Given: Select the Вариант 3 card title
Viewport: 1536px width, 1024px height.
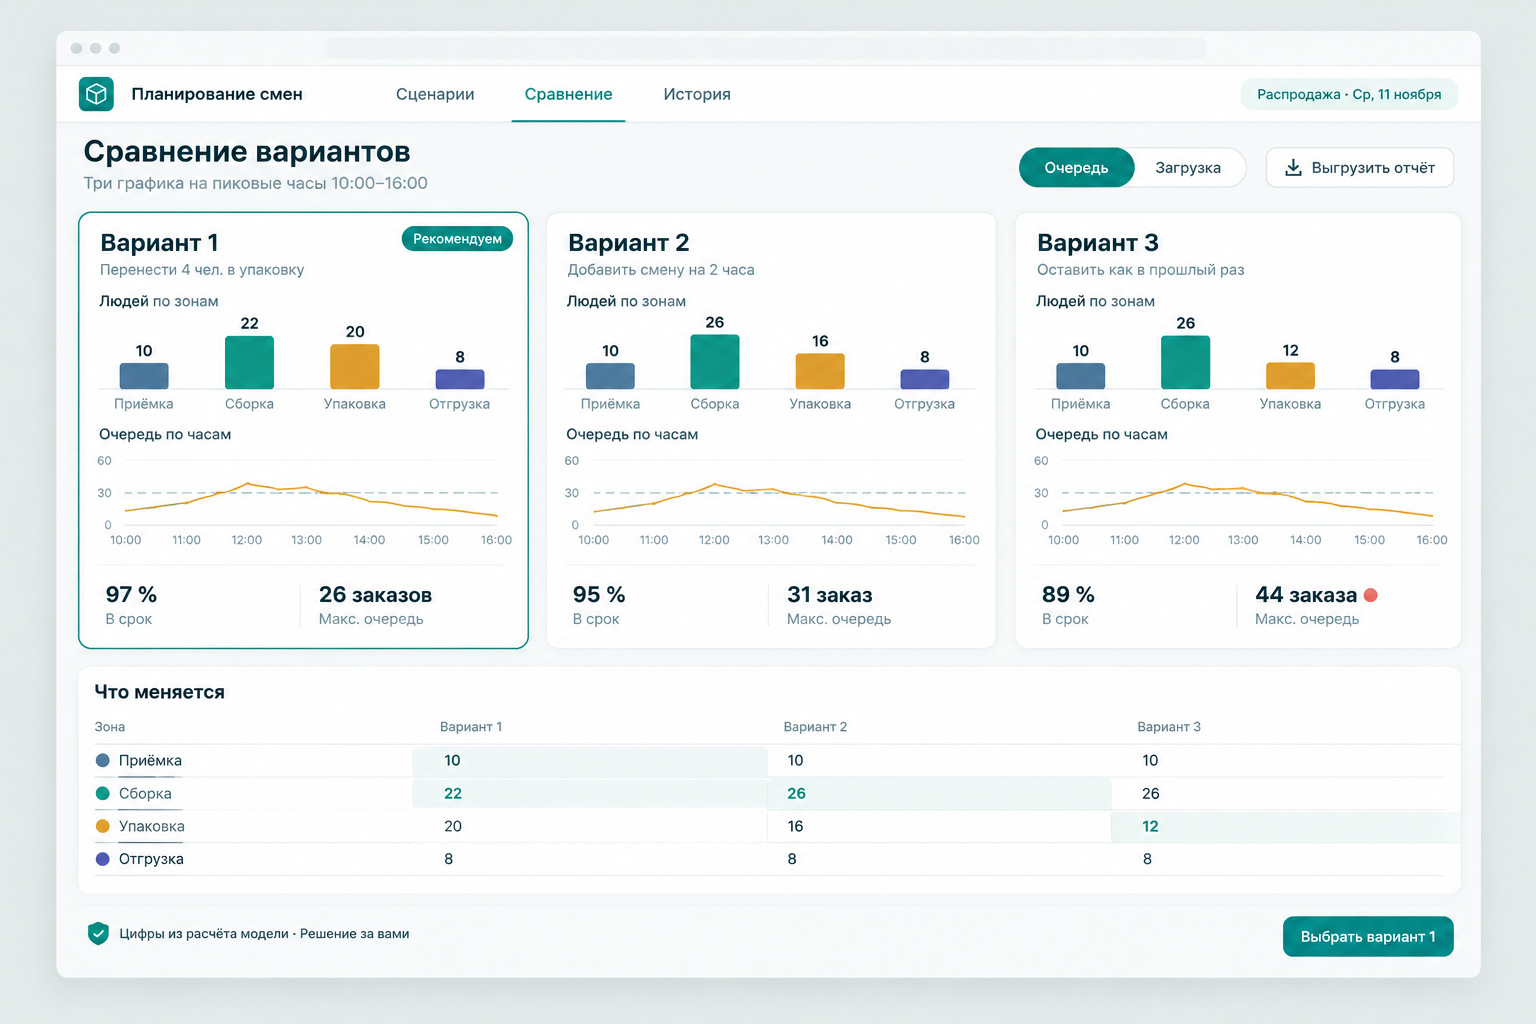Looking at the screenshot, I should point(1097,243).
